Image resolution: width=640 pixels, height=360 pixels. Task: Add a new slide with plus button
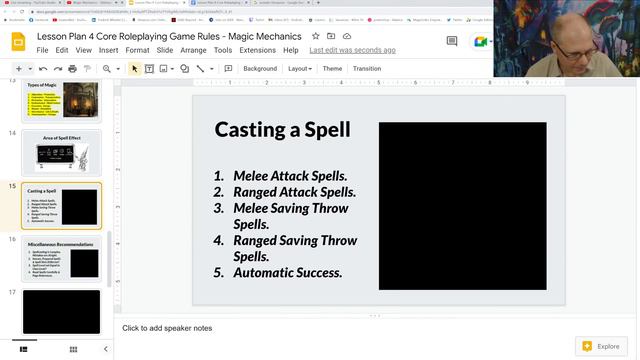[19, 69]
